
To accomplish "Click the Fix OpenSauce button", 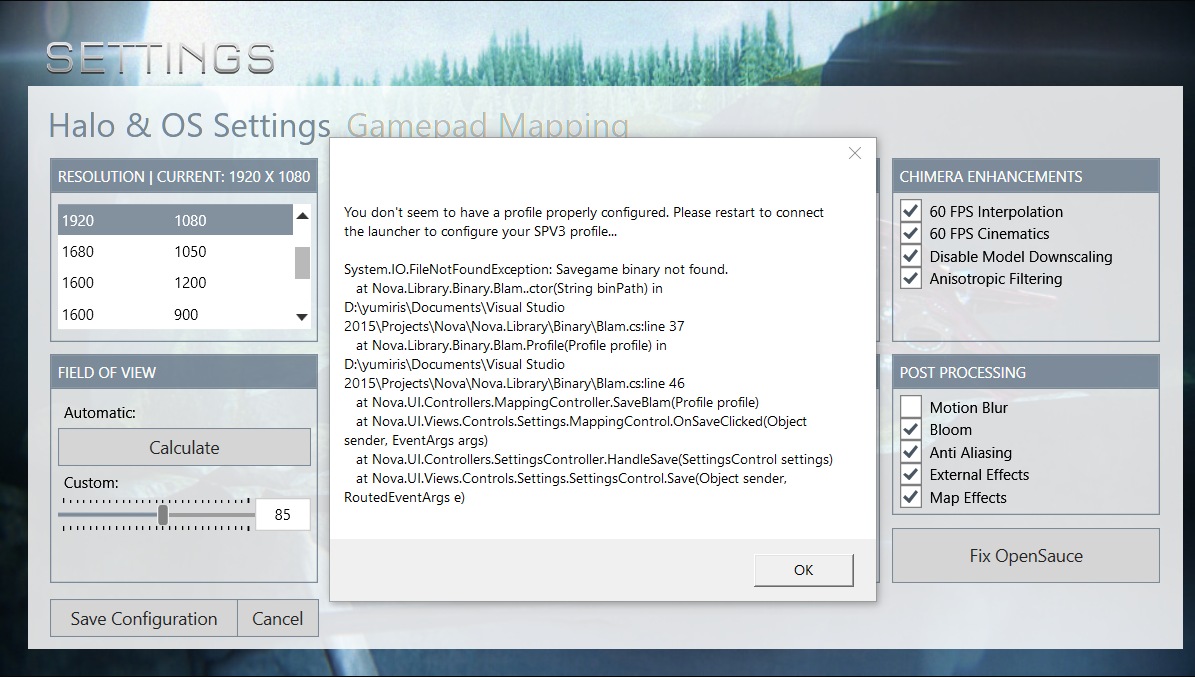I will click(x=1026, y=556).
